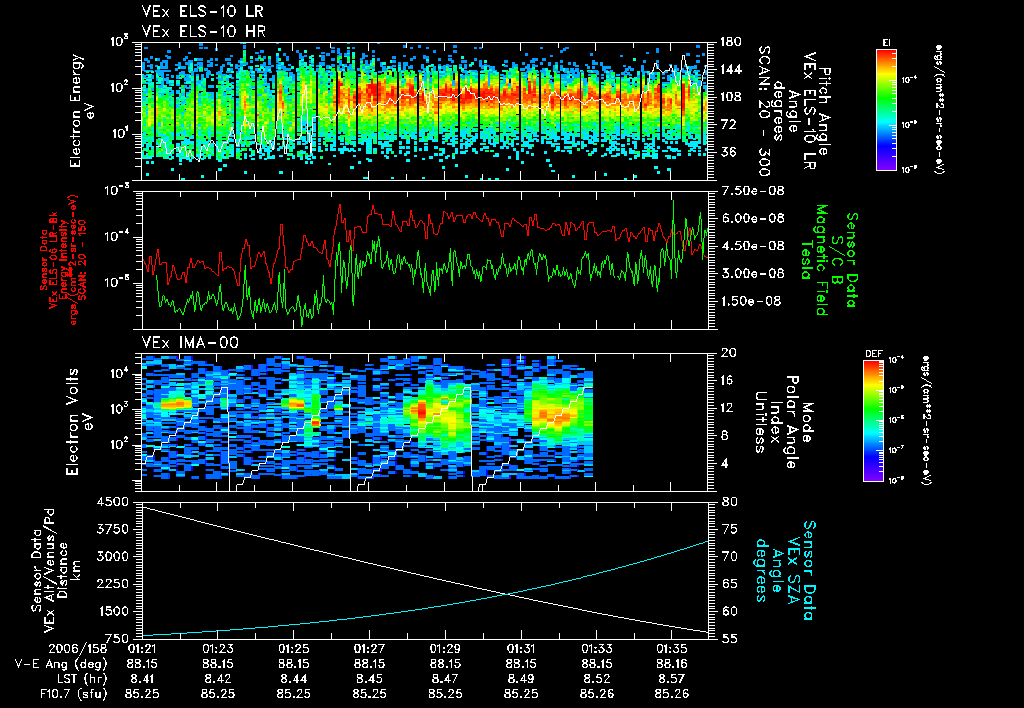1024x708 pixels.
Task: Click the "Polar Angle Index" axis label
Action: pyautogui.click(x=784, y=422)
